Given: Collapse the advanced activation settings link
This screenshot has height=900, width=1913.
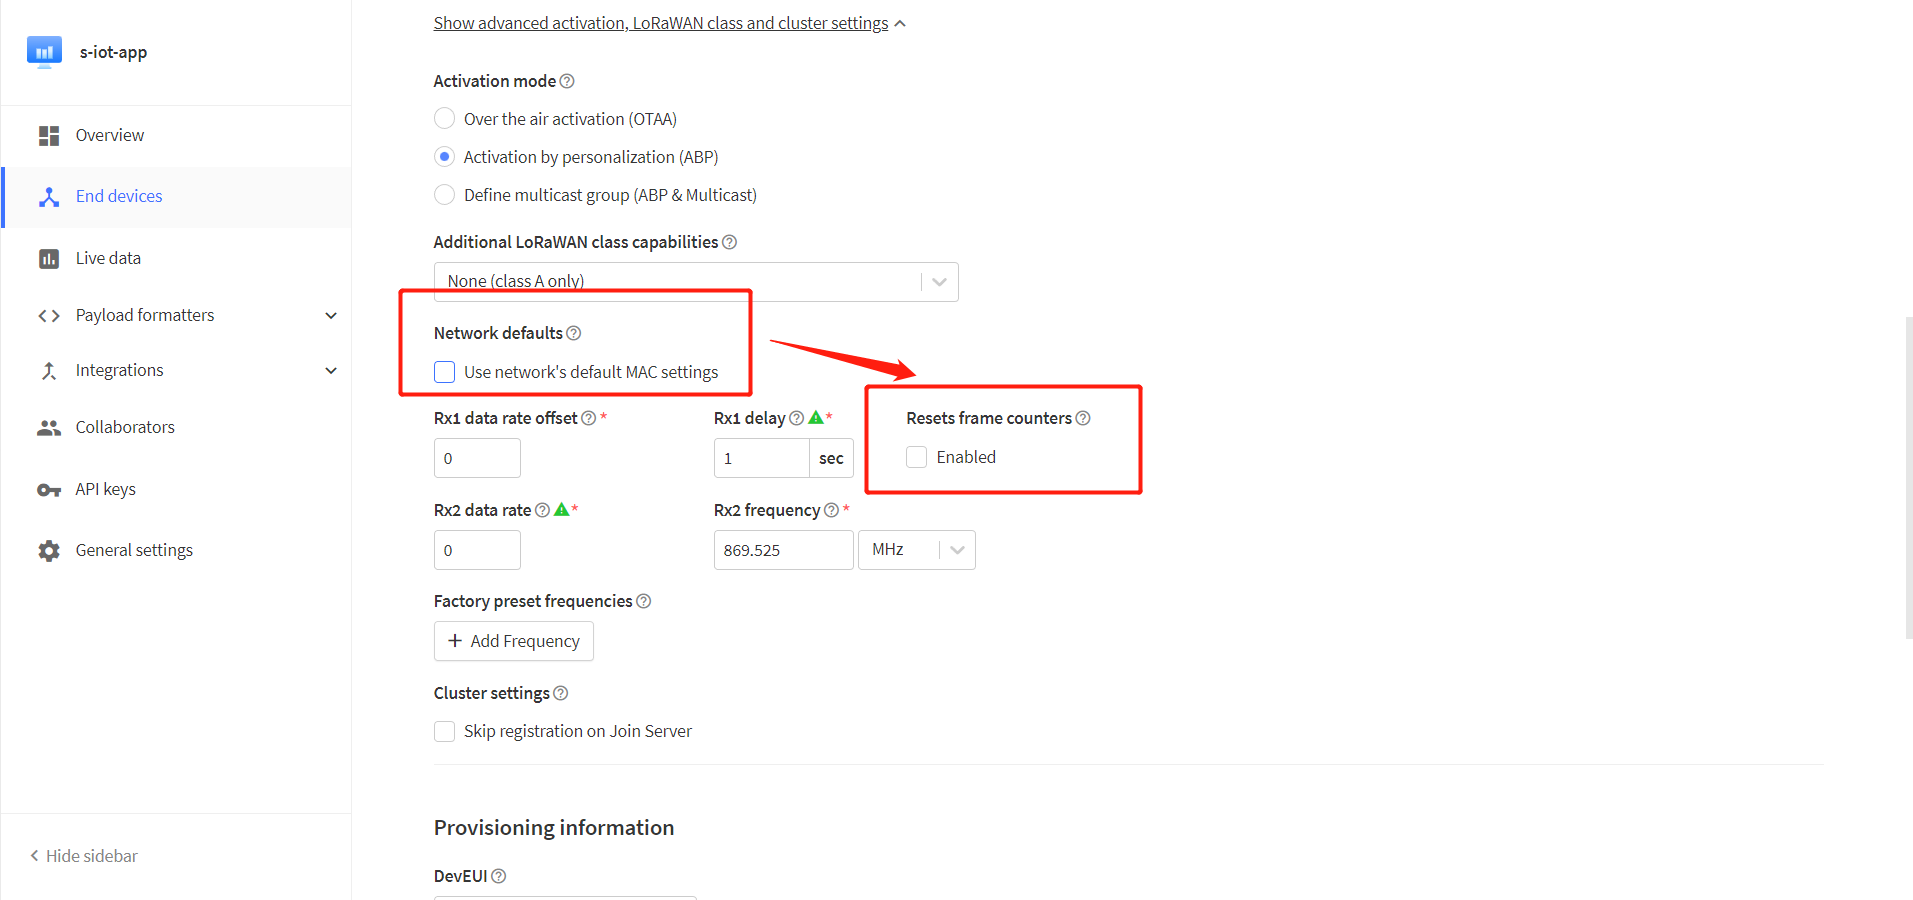Looking at the screenshot, I should pyautogui.click(x=660, y=23).
